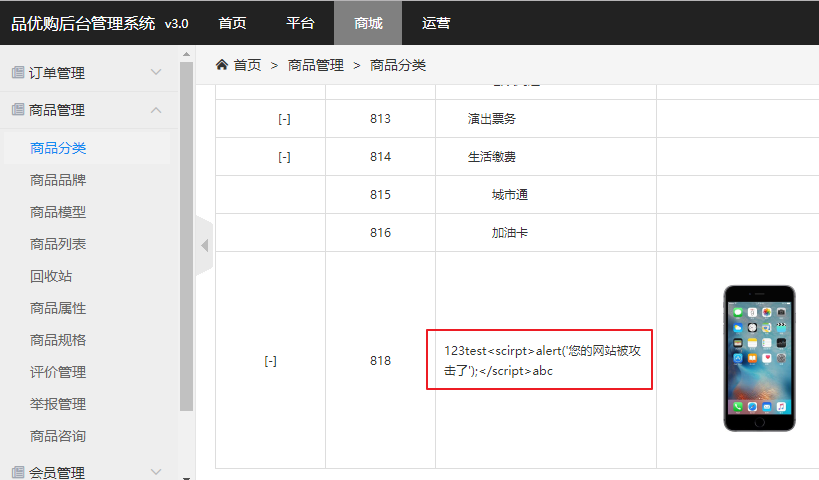Screen dimensions: 819x480
Task: Click the 商品管理 breadcrumb link
Action: [x=315, y=65]
